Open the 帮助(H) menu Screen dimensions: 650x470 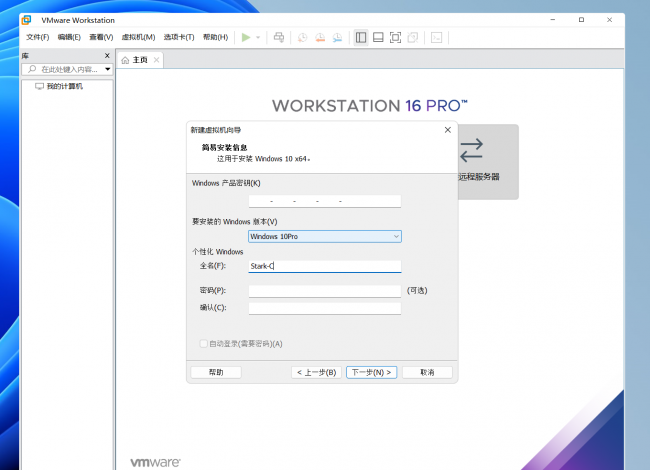coord(216,37)
